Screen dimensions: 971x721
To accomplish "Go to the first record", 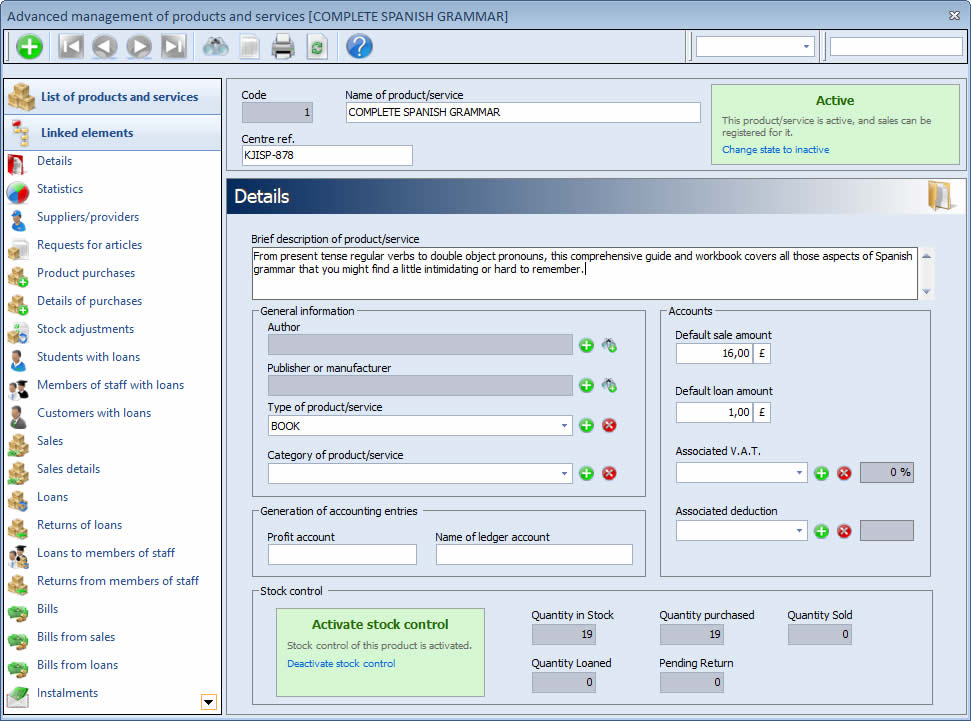I will pyautogui.click(x=71, y=46).
